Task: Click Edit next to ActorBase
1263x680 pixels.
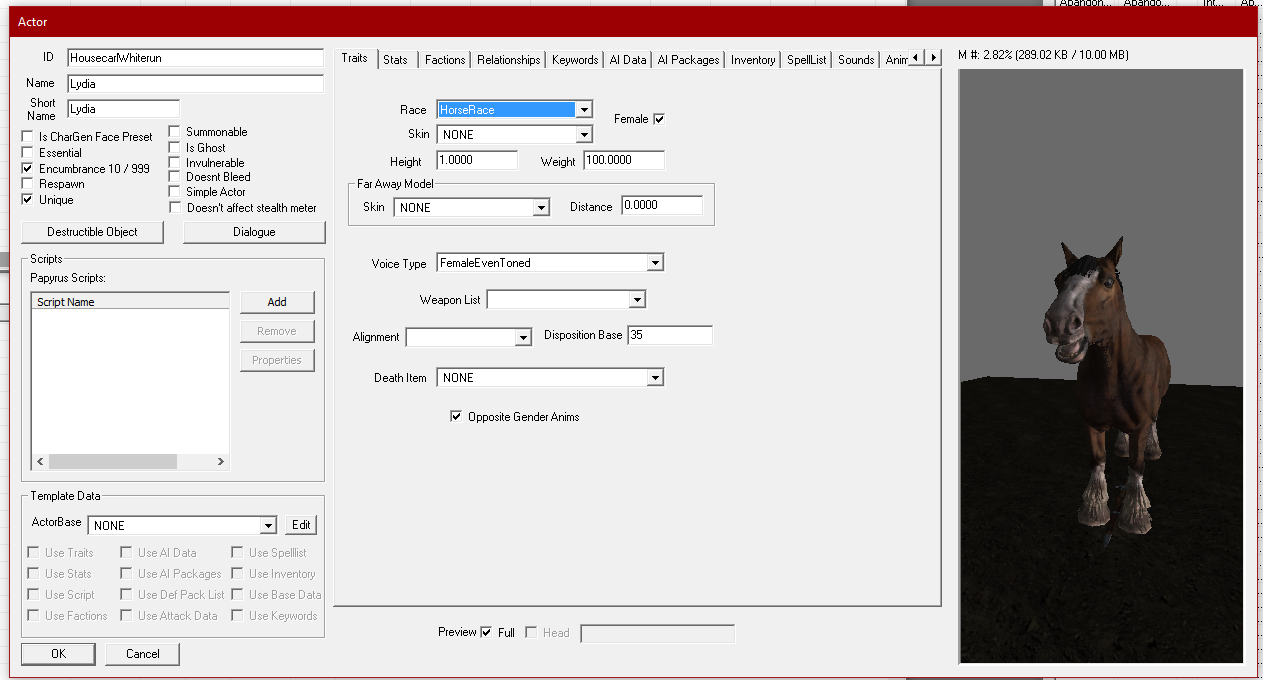Action: 301,525
